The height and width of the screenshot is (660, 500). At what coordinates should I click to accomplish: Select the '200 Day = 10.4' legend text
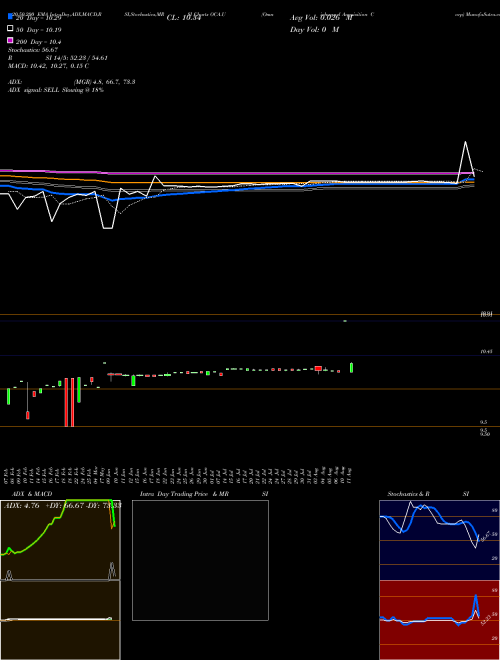(39, 42)
